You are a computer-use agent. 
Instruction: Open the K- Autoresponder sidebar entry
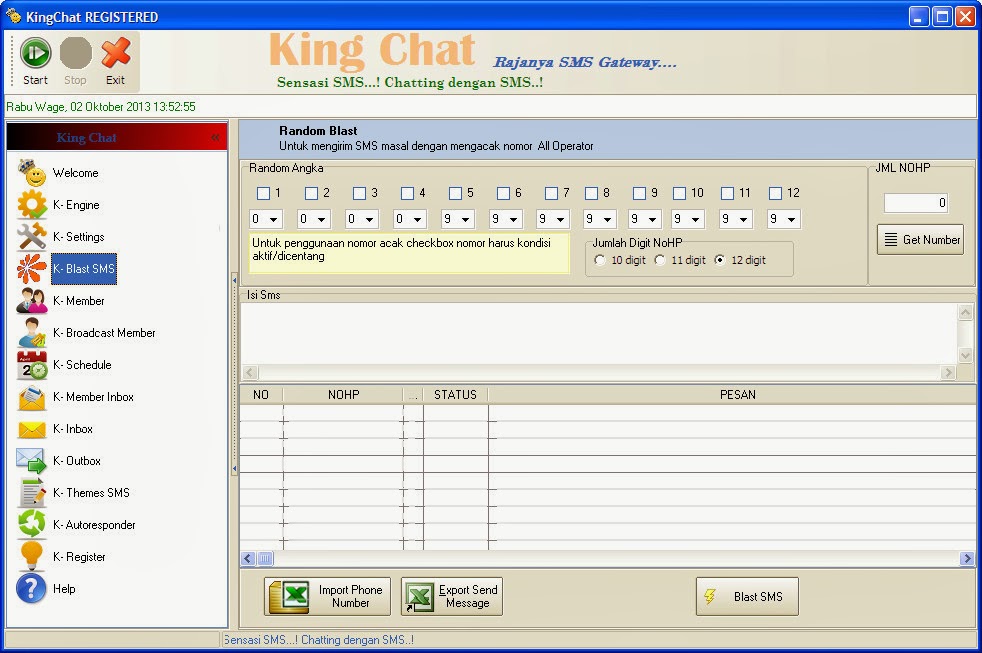[94, 525]
